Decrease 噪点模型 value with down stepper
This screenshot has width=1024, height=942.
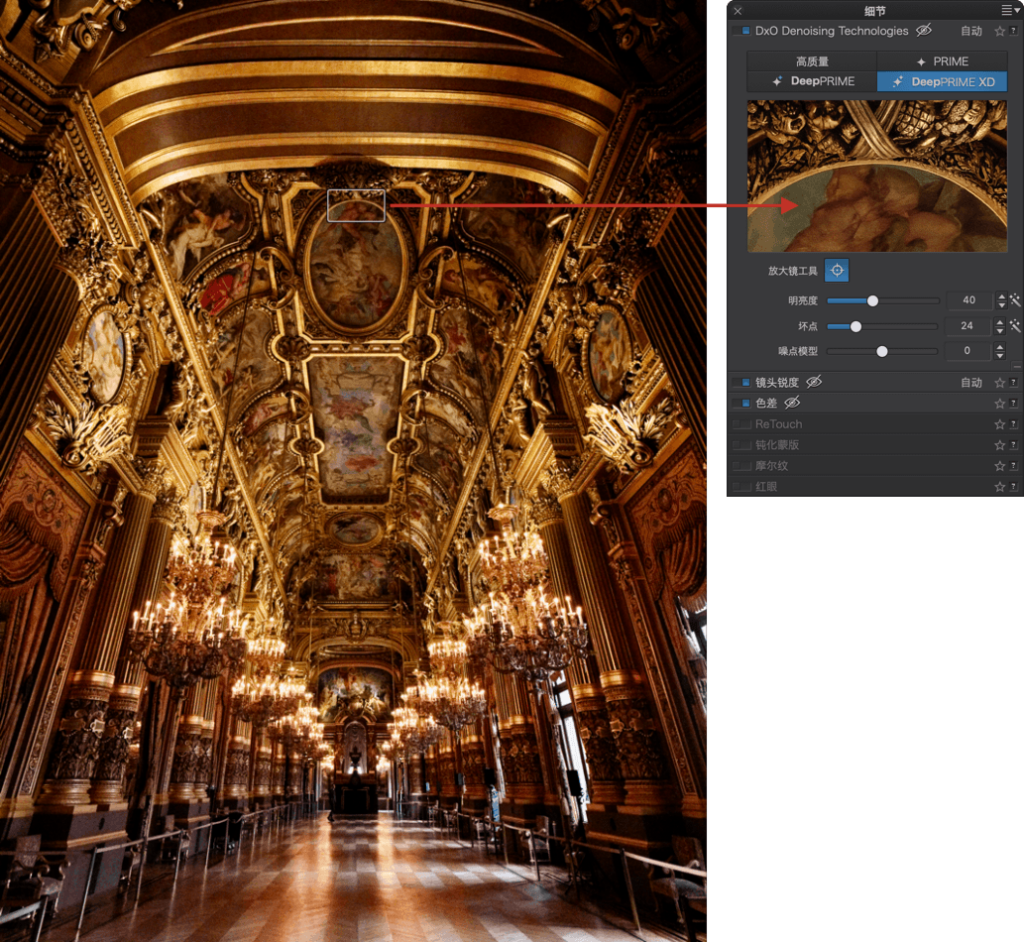pos(1000,356)
